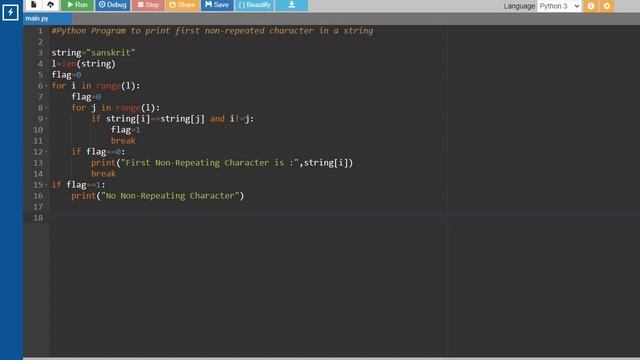The image size is (640, 360).
Task: Save the project with the Save button
Action: 217,5
